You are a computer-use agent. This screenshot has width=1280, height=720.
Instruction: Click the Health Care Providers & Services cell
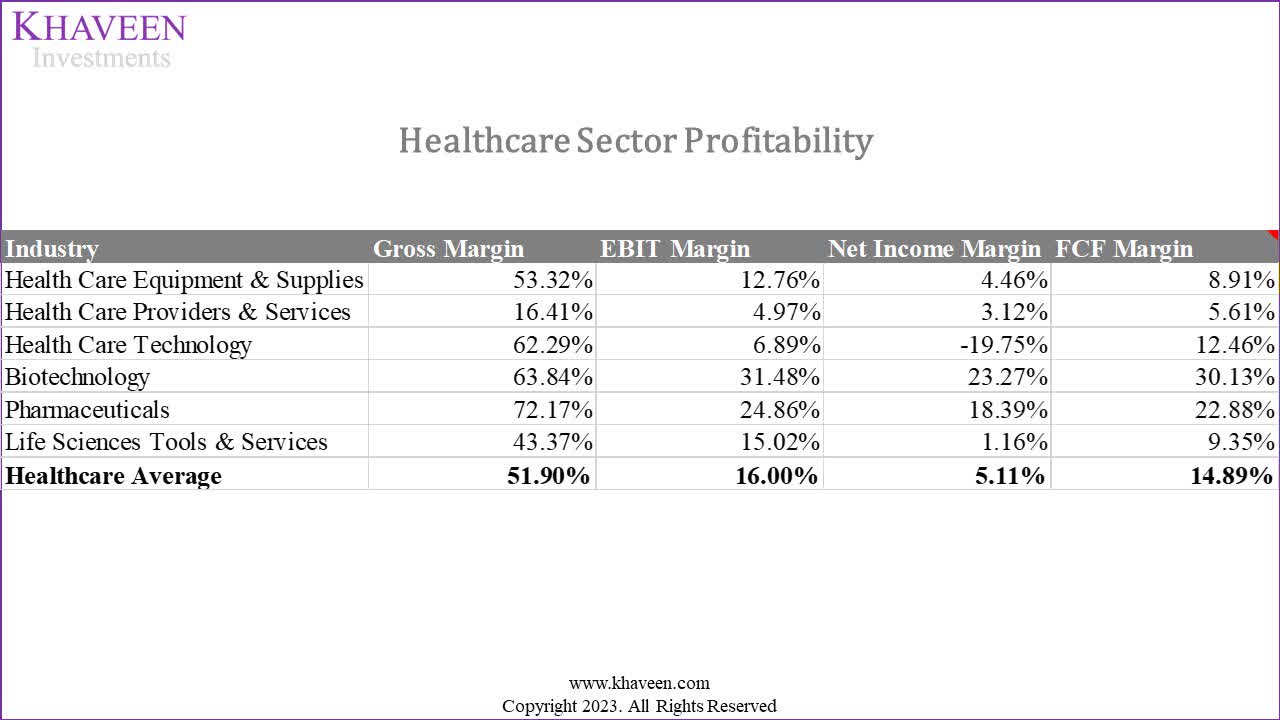click(x=178, y=312)
